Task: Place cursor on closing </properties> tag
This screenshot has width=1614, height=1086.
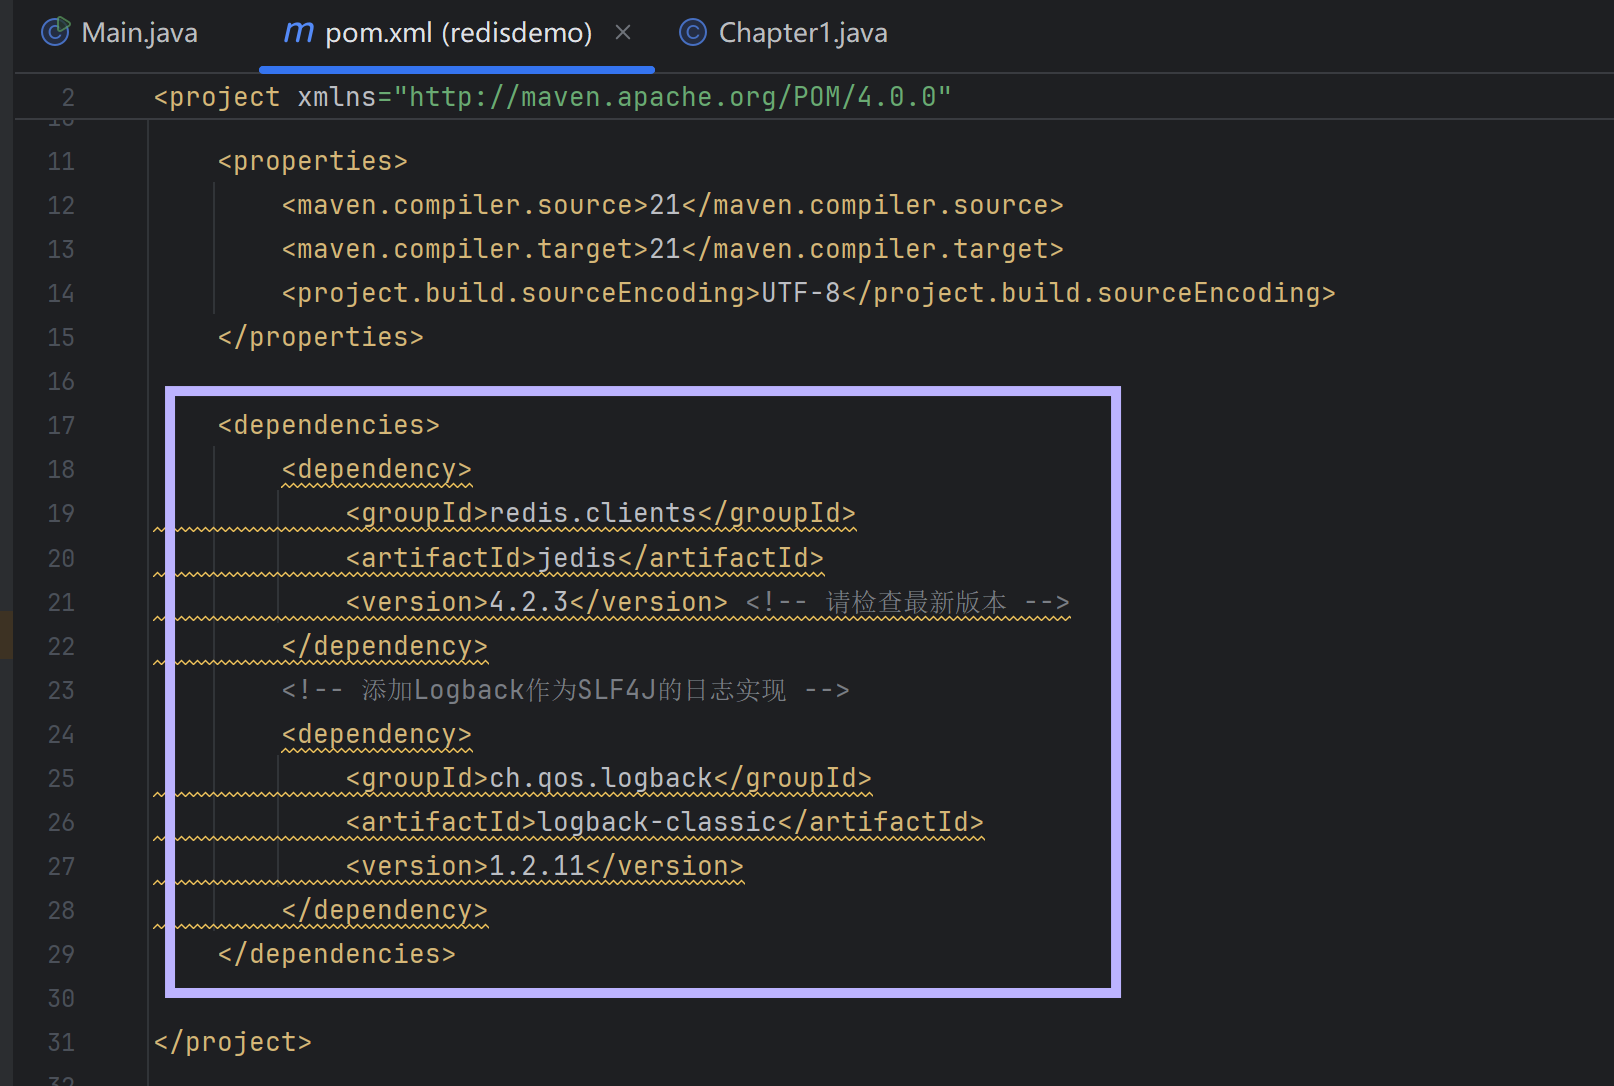Action: point(321,337)
